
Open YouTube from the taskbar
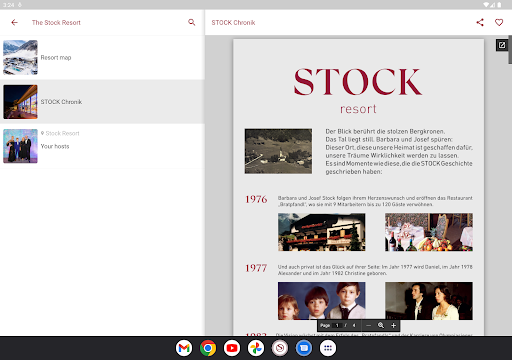232,348
